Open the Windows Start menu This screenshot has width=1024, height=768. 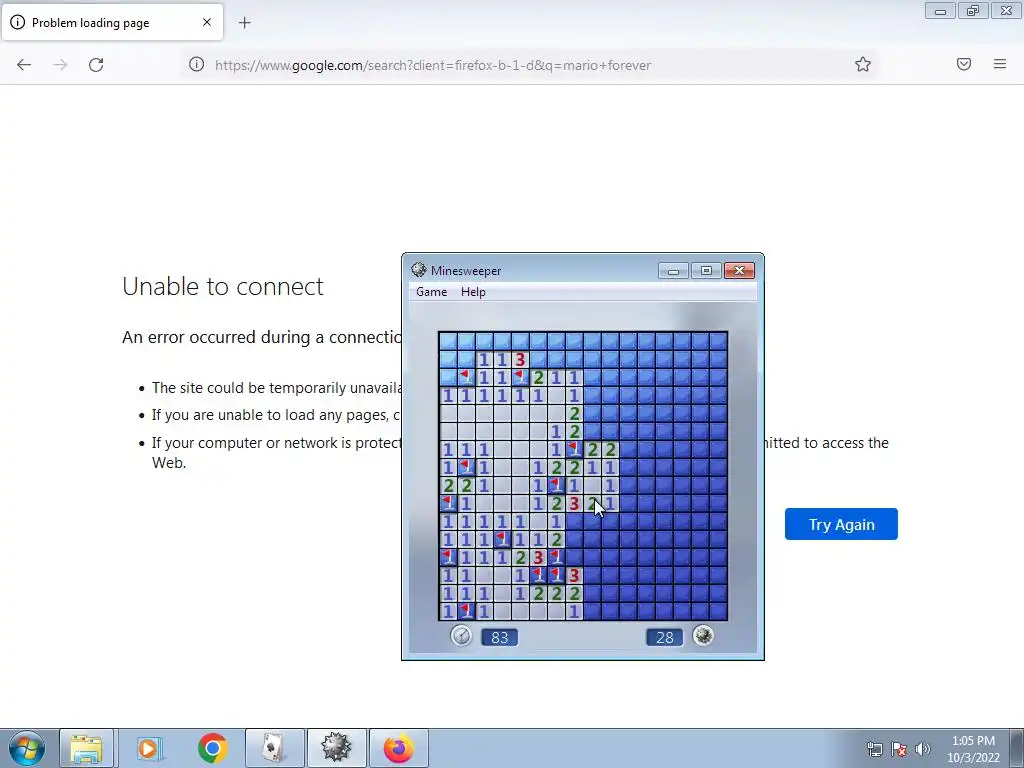[x=27, y=748]
